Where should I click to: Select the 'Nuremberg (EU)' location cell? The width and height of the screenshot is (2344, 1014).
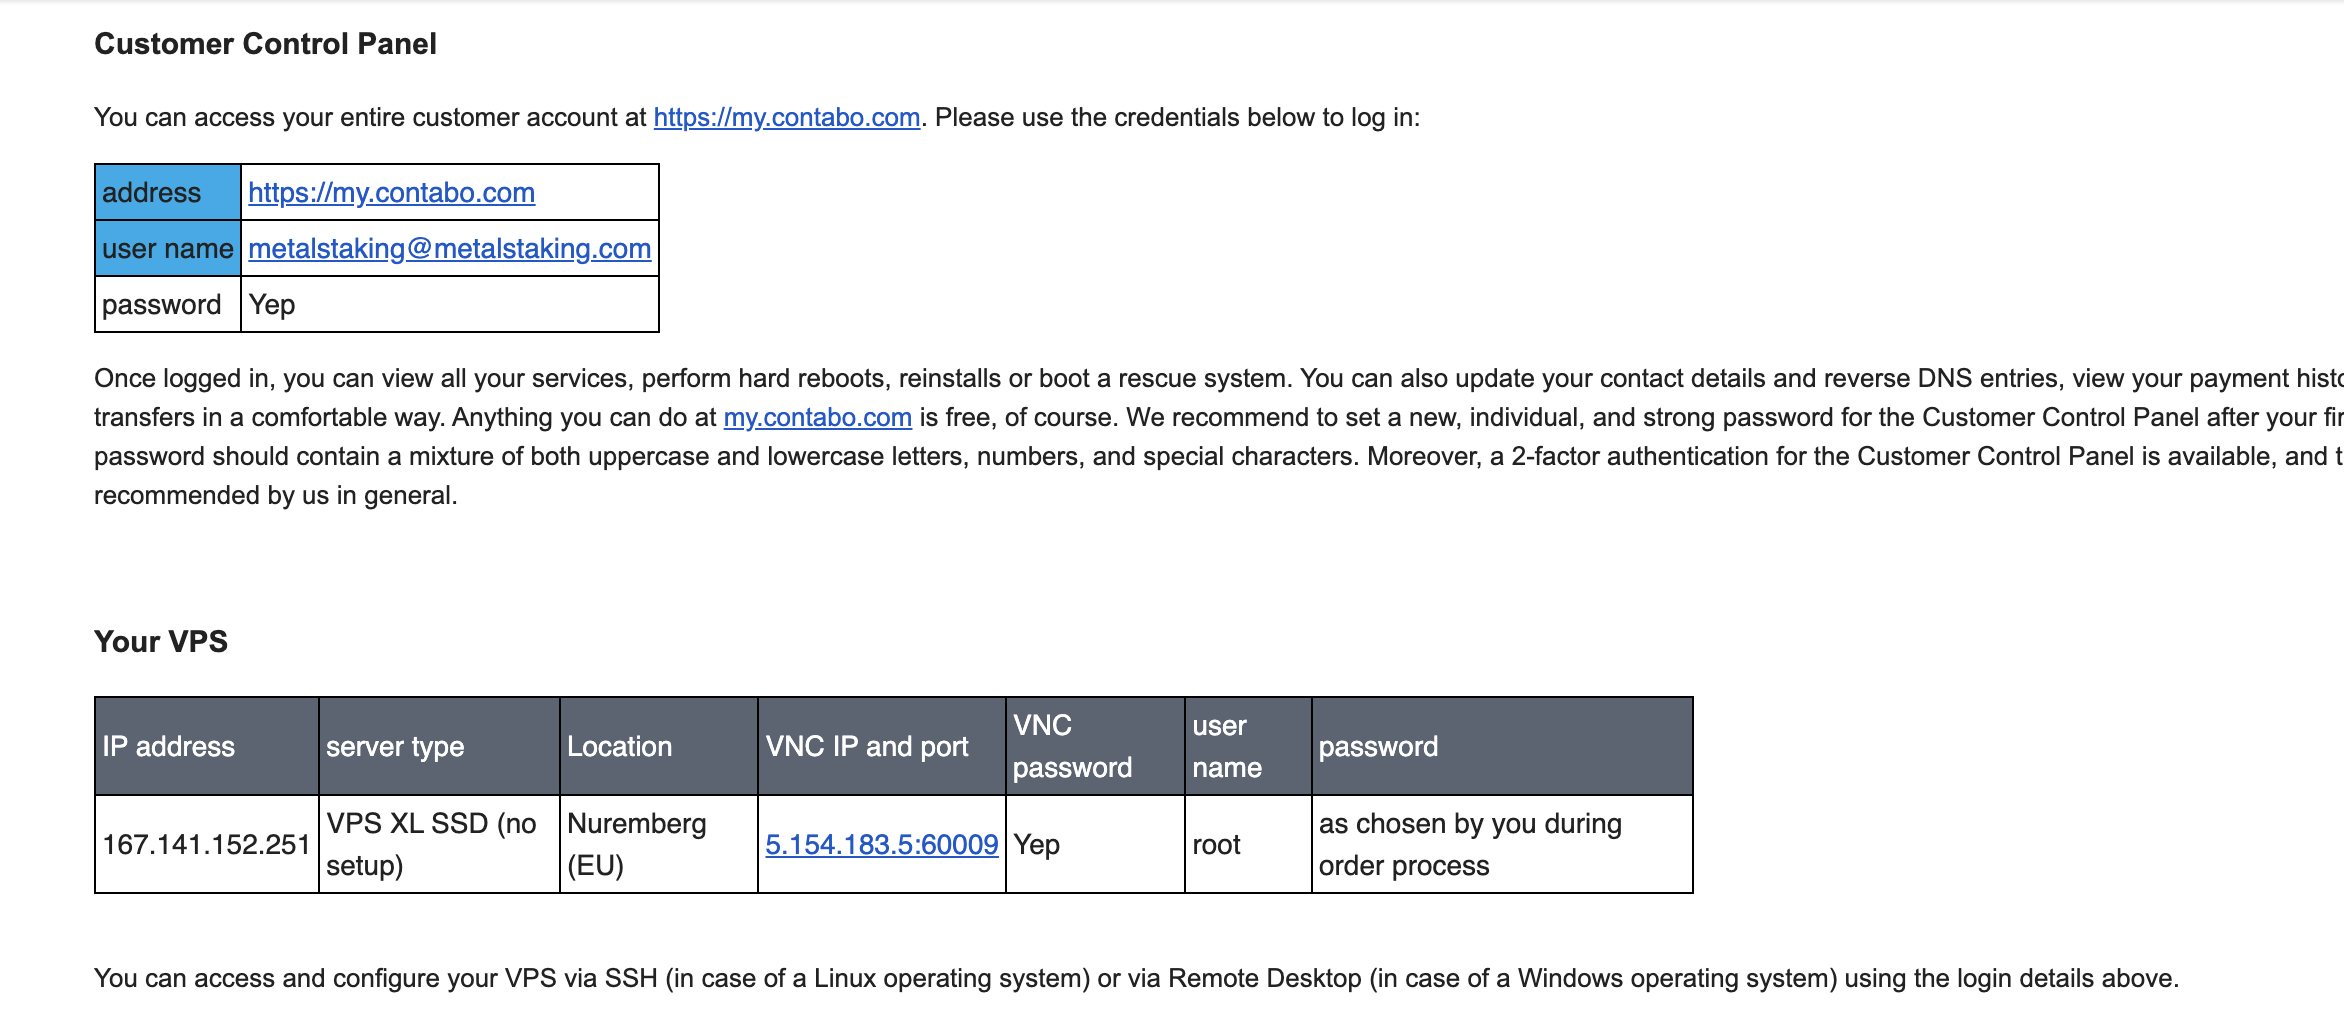click(x=659, y=845)
